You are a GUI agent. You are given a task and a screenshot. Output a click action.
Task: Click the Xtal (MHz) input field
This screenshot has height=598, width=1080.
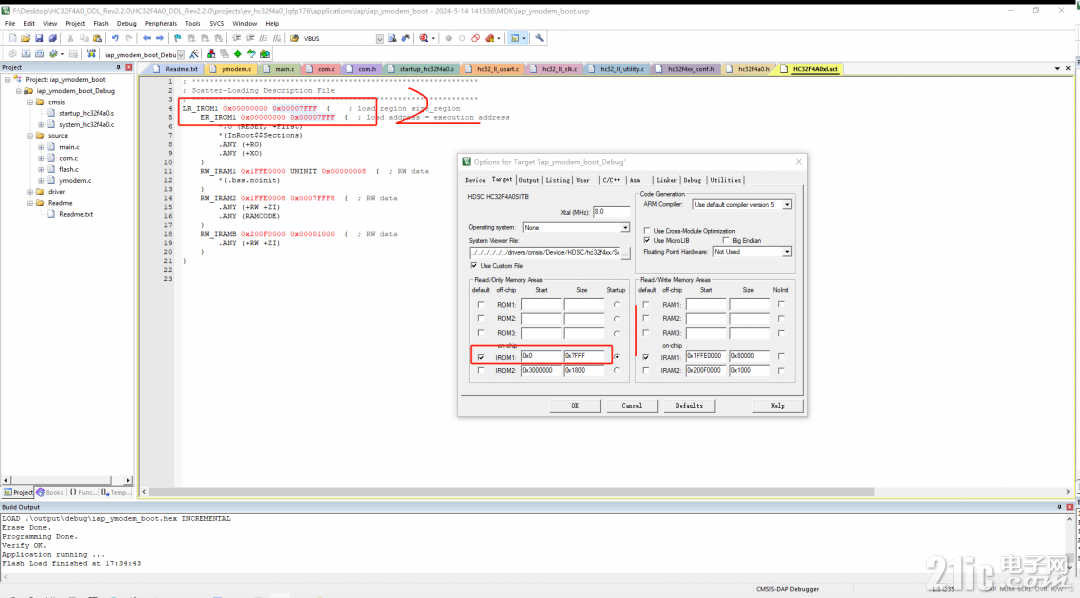point(611,212)
